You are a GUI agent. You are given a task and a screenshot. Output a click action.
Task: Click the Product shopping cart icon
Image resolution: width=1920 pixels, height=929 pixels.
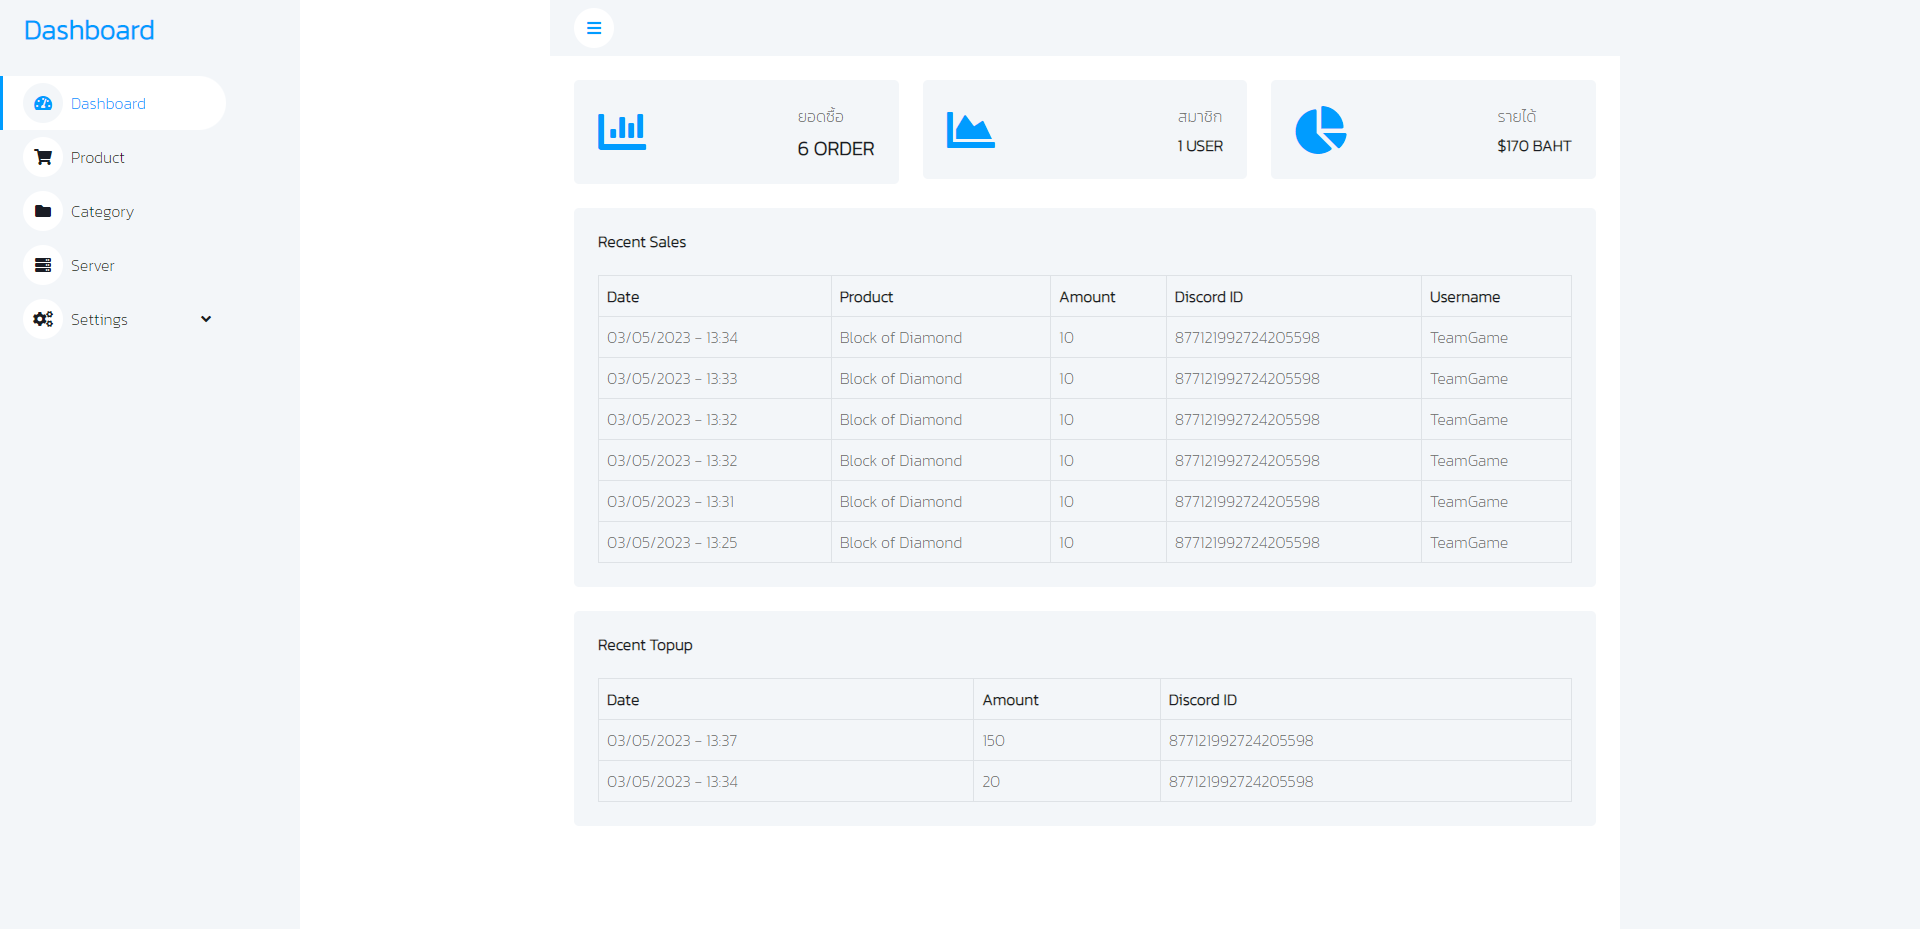pos(43,157)
